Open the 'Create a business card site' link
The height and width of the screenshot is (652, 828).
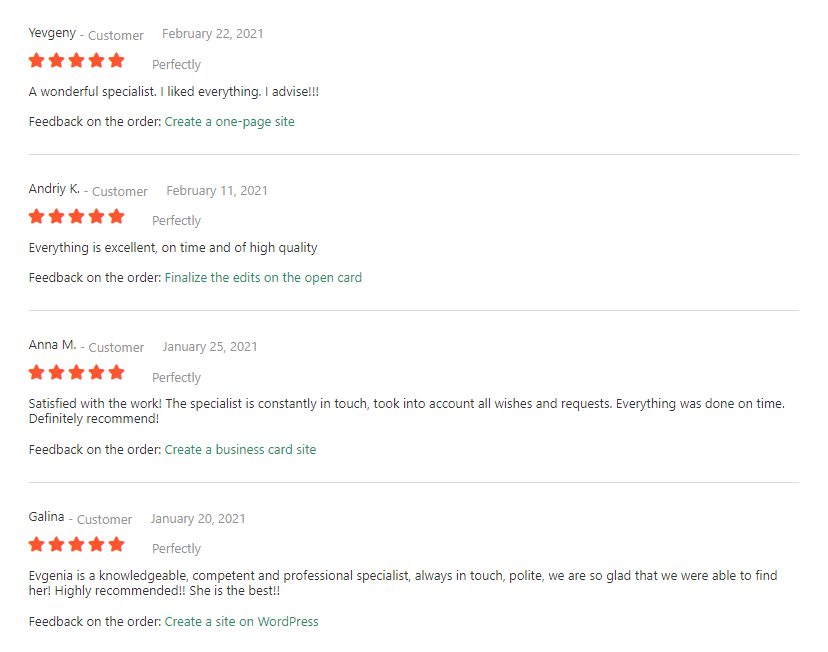coord(240,449)
